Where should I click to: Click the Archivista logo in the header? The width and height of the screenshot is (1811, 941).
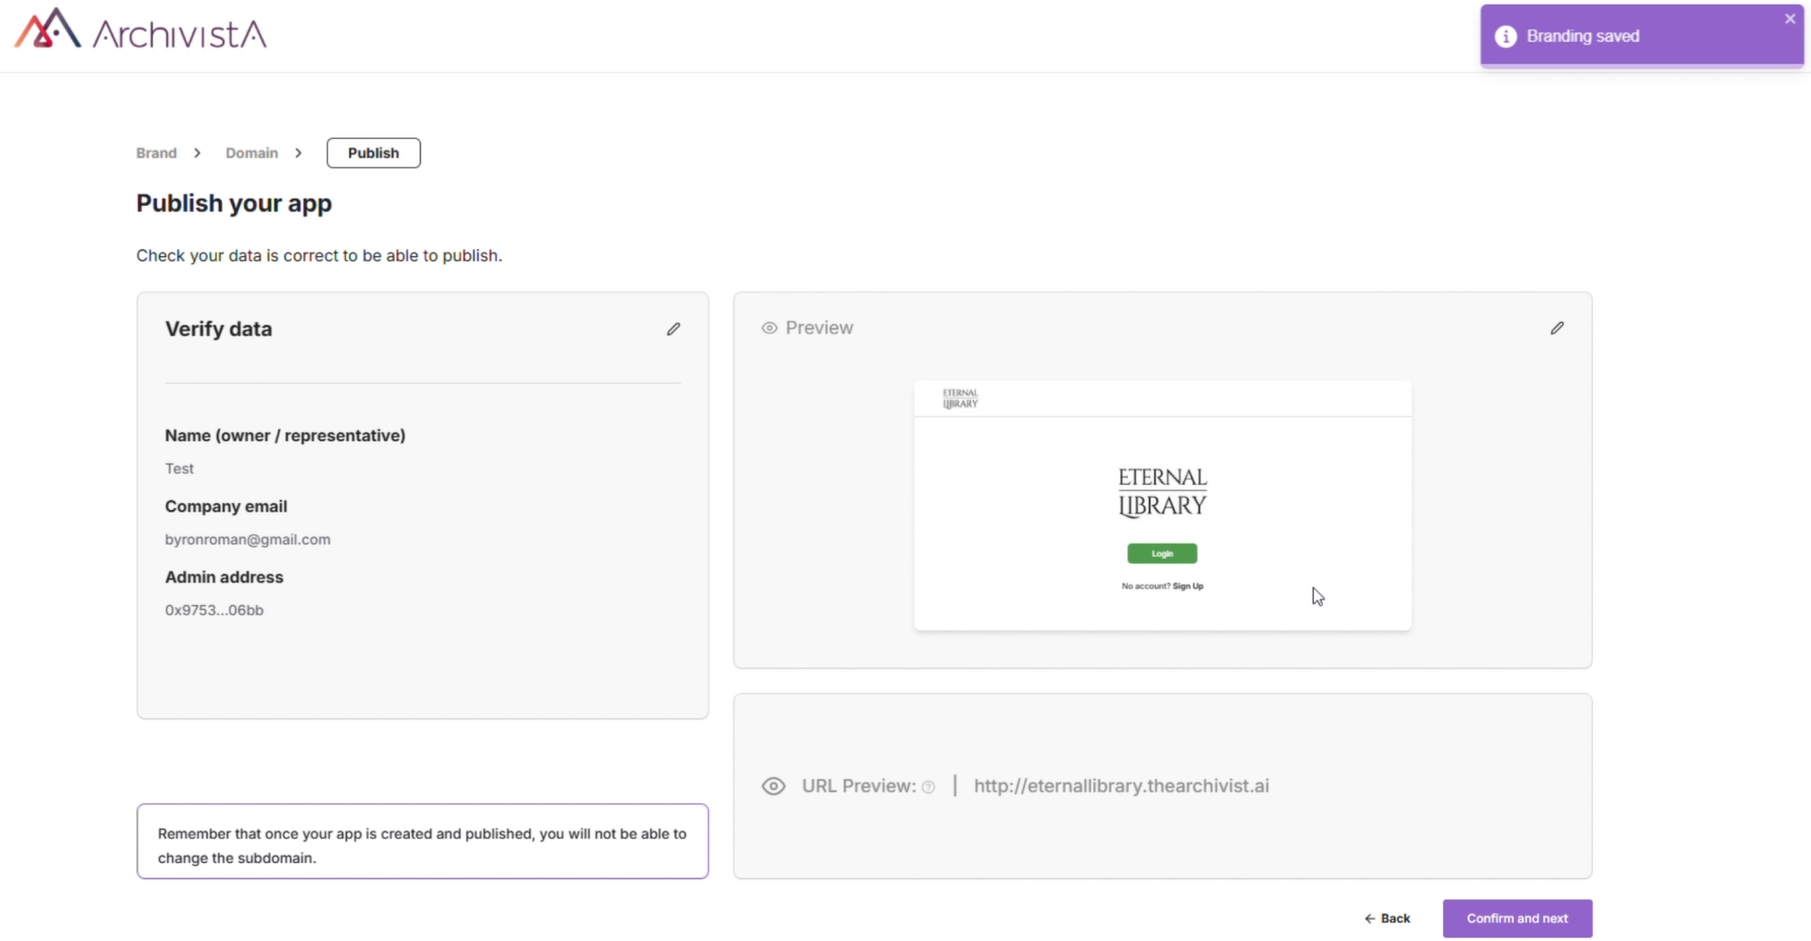[x=140, y=31]
